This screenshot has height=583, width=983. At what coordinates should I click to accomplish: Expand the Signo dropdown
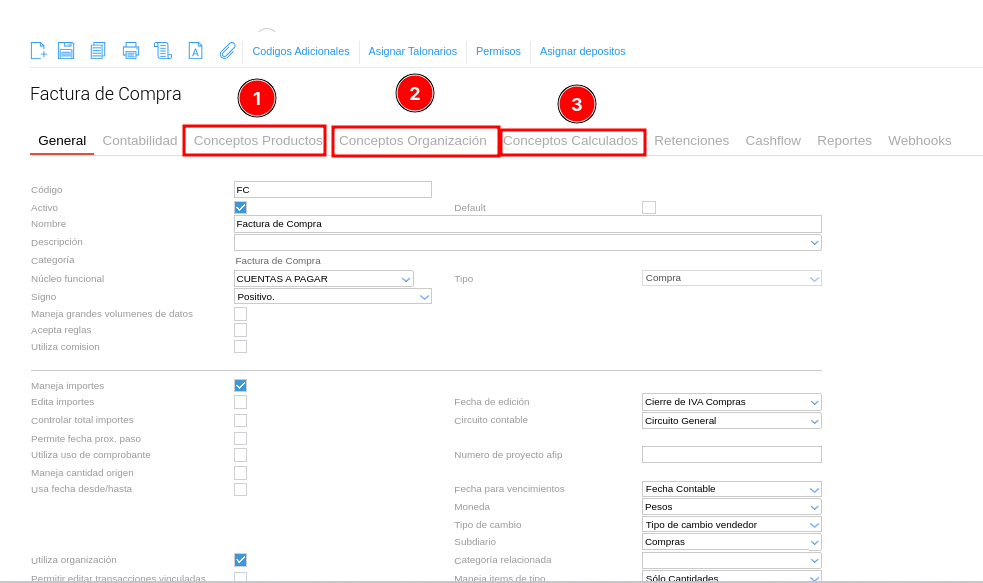pyautogui.click(x=332, y=297)
